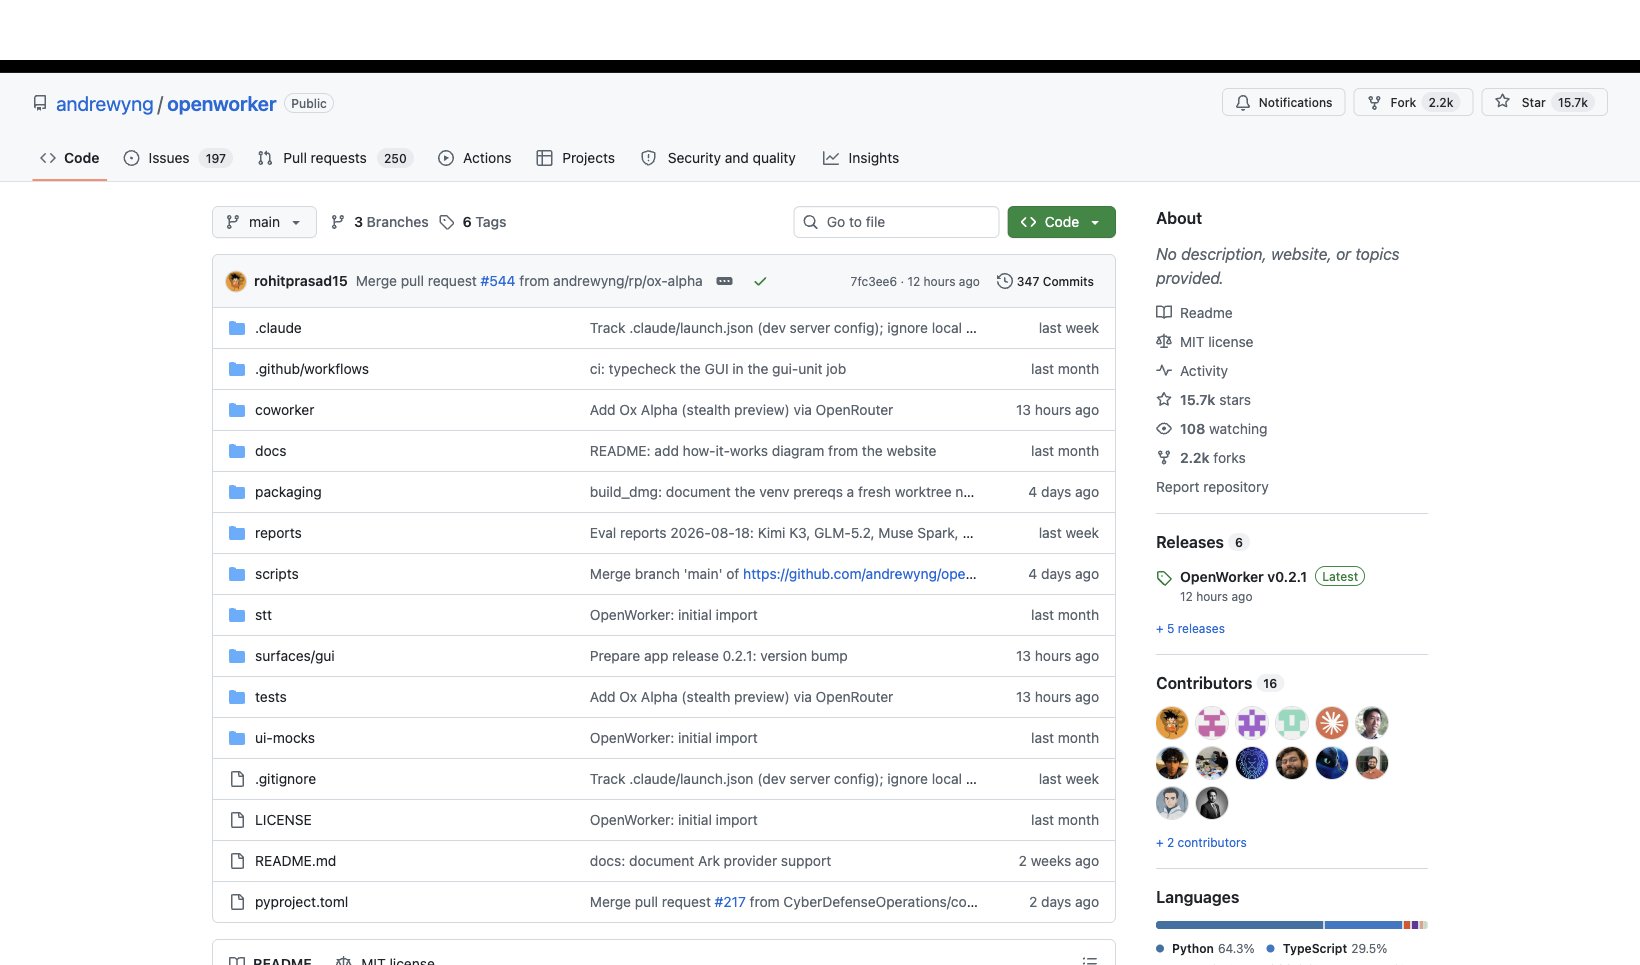Open commit 'Prepare app release 0.2.1: version bump'
The height and width of the screenshot is (965, 1640).
point(718,656)
